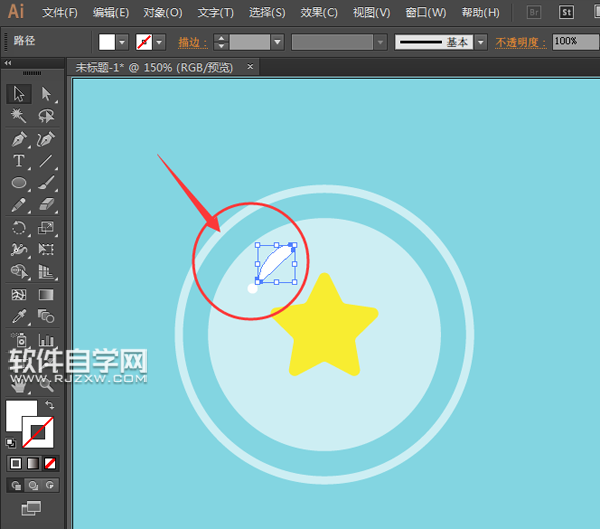Viewport: 600px width, 529px height.
Task: Open the brush definition 基本 dropdown
Action: click(x=481, y=42)
